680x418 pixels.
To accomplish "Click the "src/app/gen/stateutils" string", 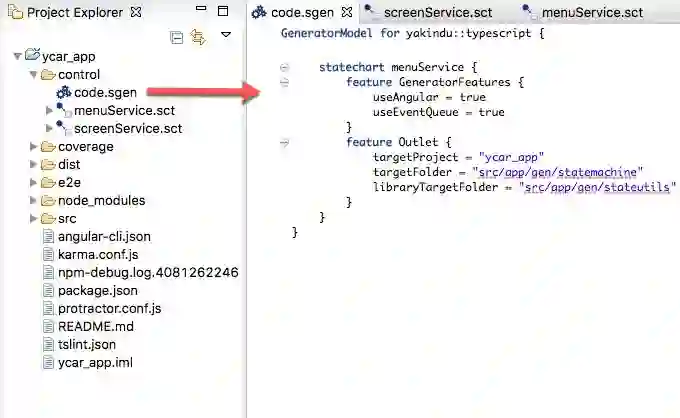I will (597, 187).
